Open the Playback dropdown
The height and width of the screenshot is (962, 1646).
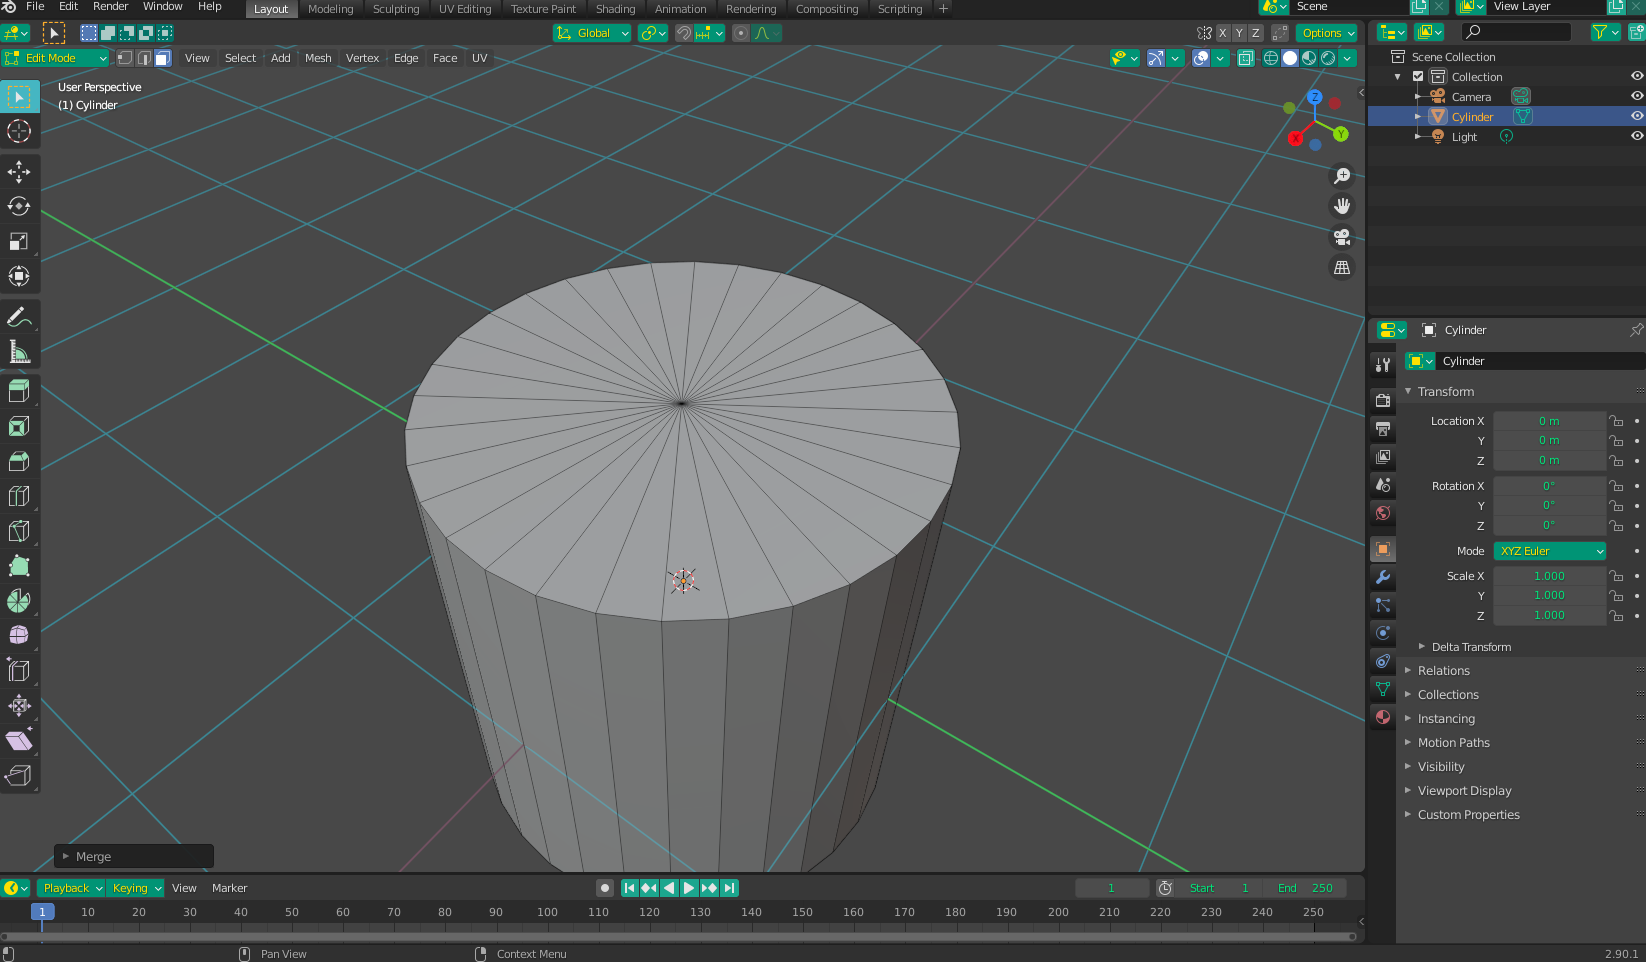click(x=72, y=888)
